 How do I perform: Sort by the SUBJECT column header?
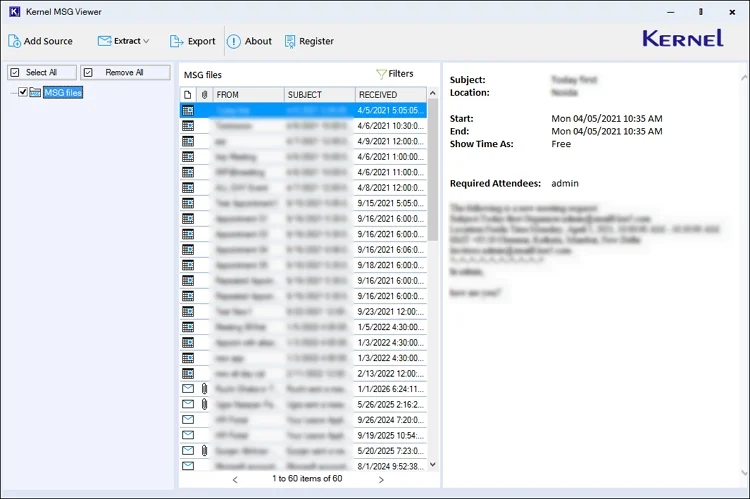coord(320,95)
